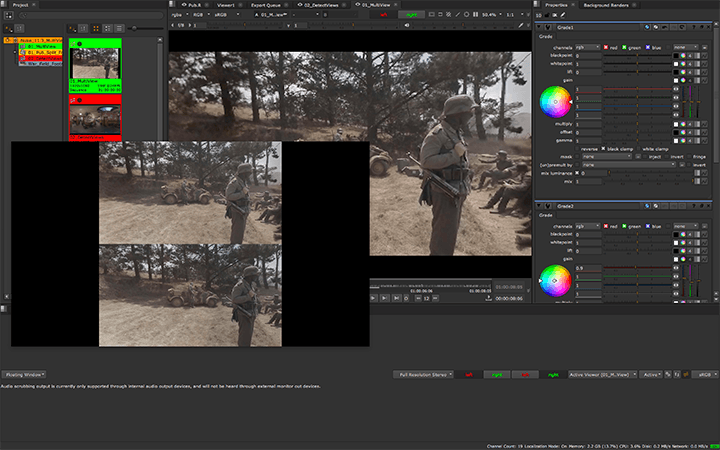The image size is (720, 450).
Task: Click the viewer wipe line icon
Action: [458, 15]
